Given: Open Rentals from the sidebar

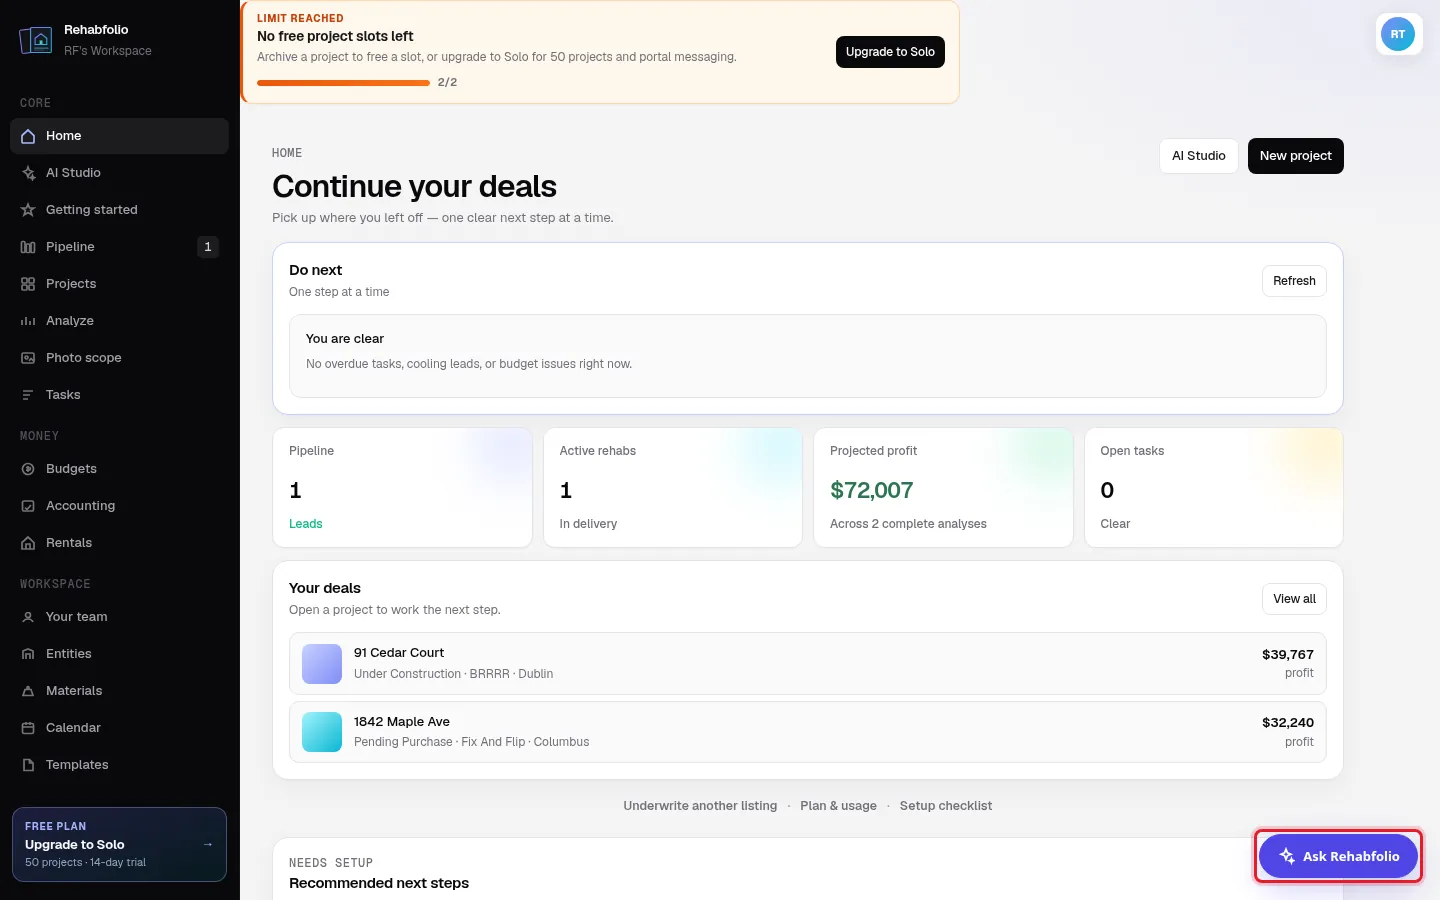Looking at the screenshot, I should pyautogui.click(x=119, y=543).
